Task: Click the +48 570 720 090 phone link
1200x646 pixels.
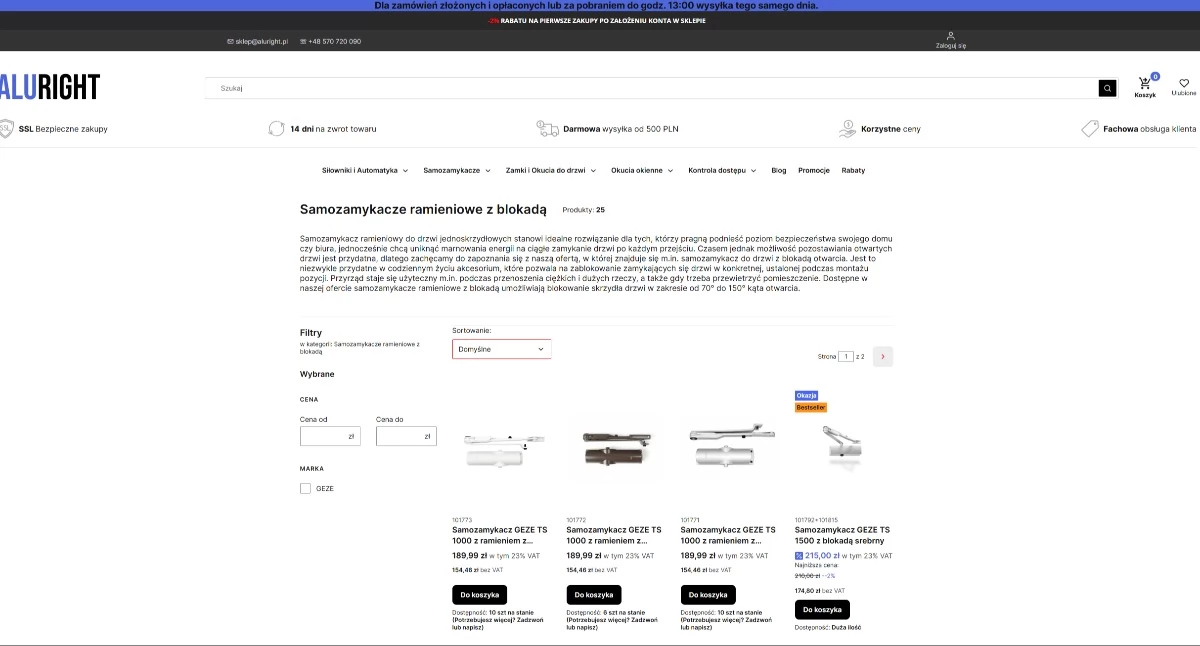Action: click(x=335, y=41)
